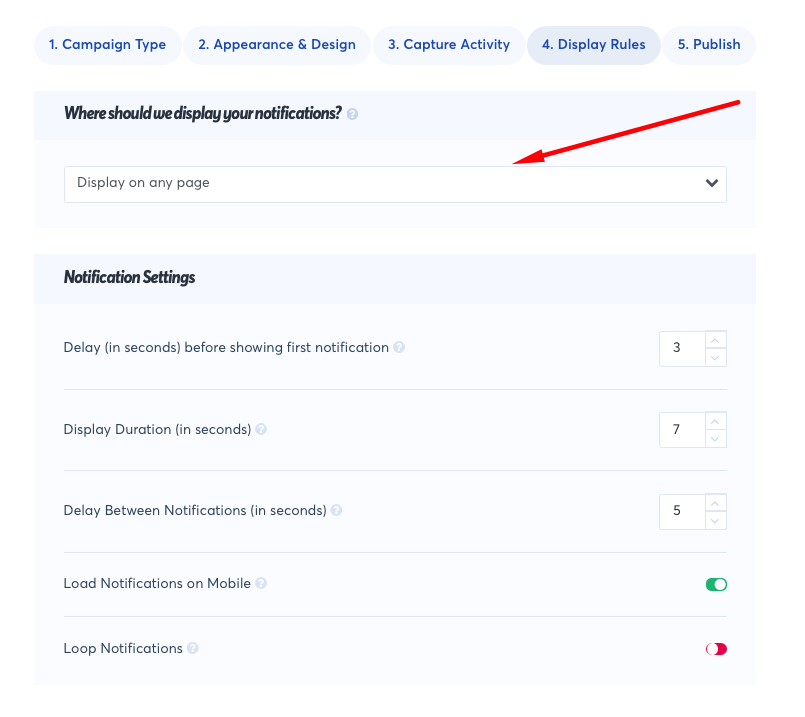Click help icon beside Display Duration label
The width and height of the screenshot is (805, 717).
pos(261,430)
